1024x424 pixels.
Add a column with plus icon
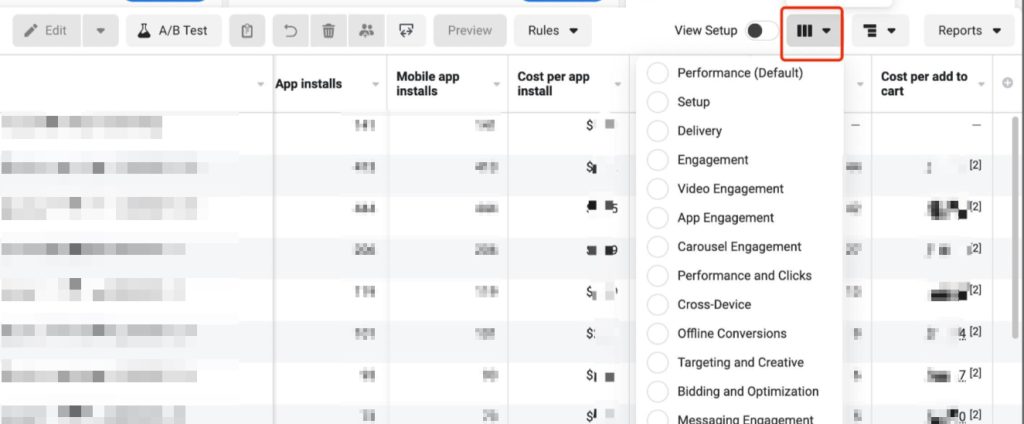coord(1007,83)
